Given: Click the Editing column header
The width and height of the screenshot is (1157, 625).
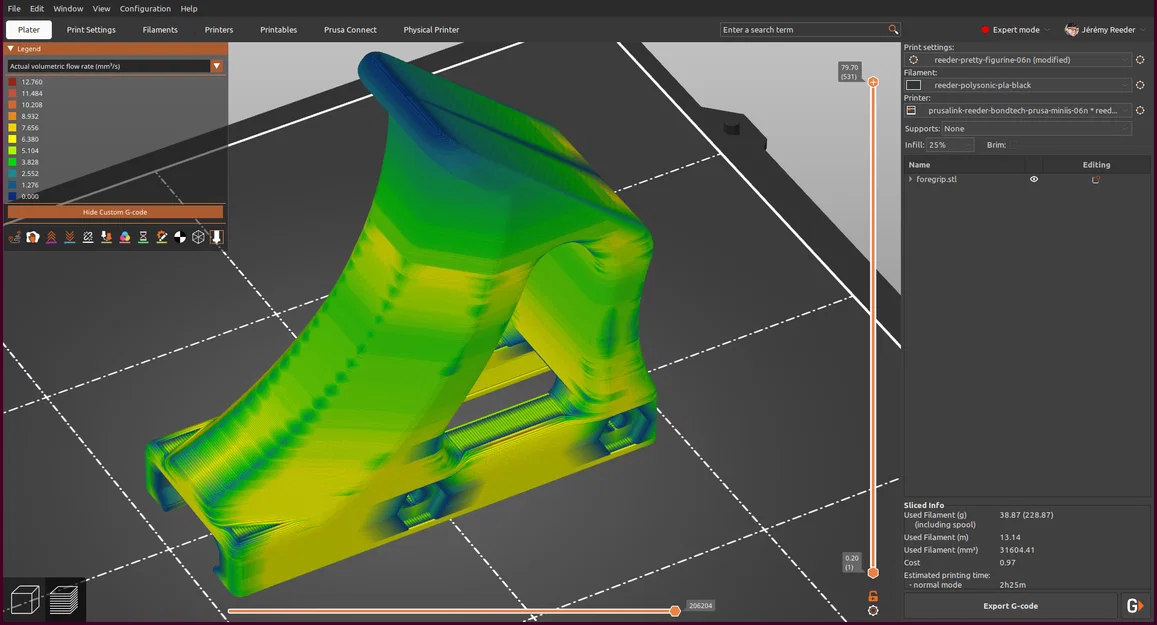Looking at the screenshot, I should pos(1096,165).
